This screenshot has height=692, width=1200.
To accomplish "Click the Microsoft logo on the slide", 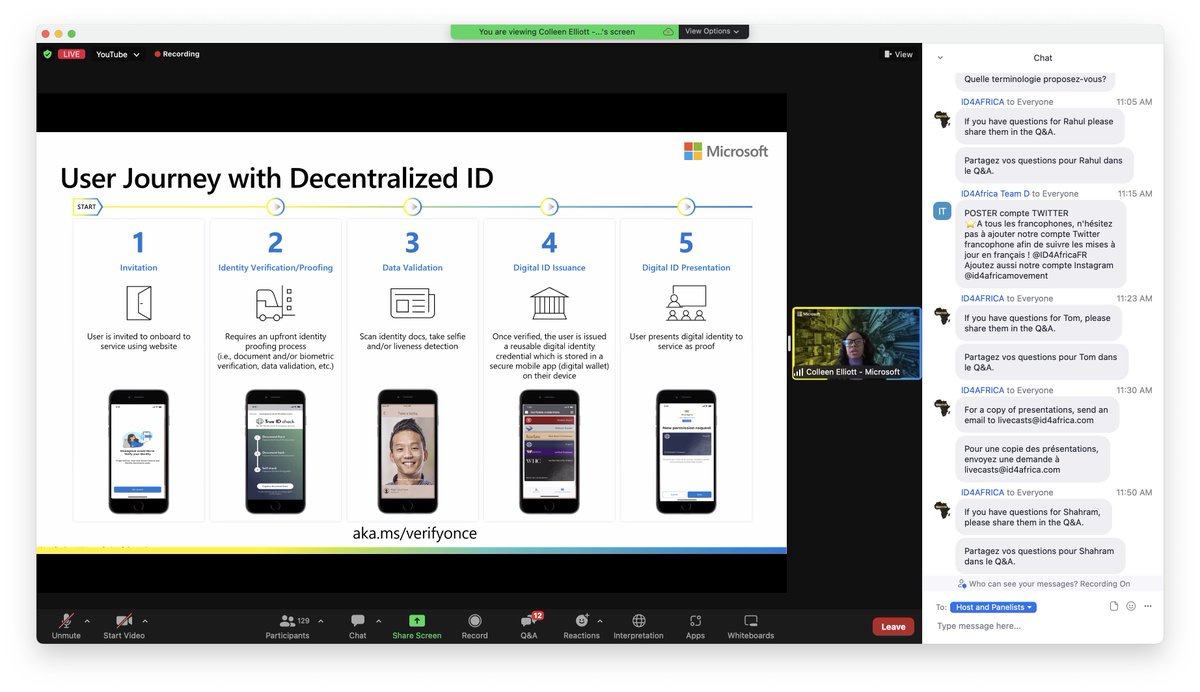I will point(726,151).
